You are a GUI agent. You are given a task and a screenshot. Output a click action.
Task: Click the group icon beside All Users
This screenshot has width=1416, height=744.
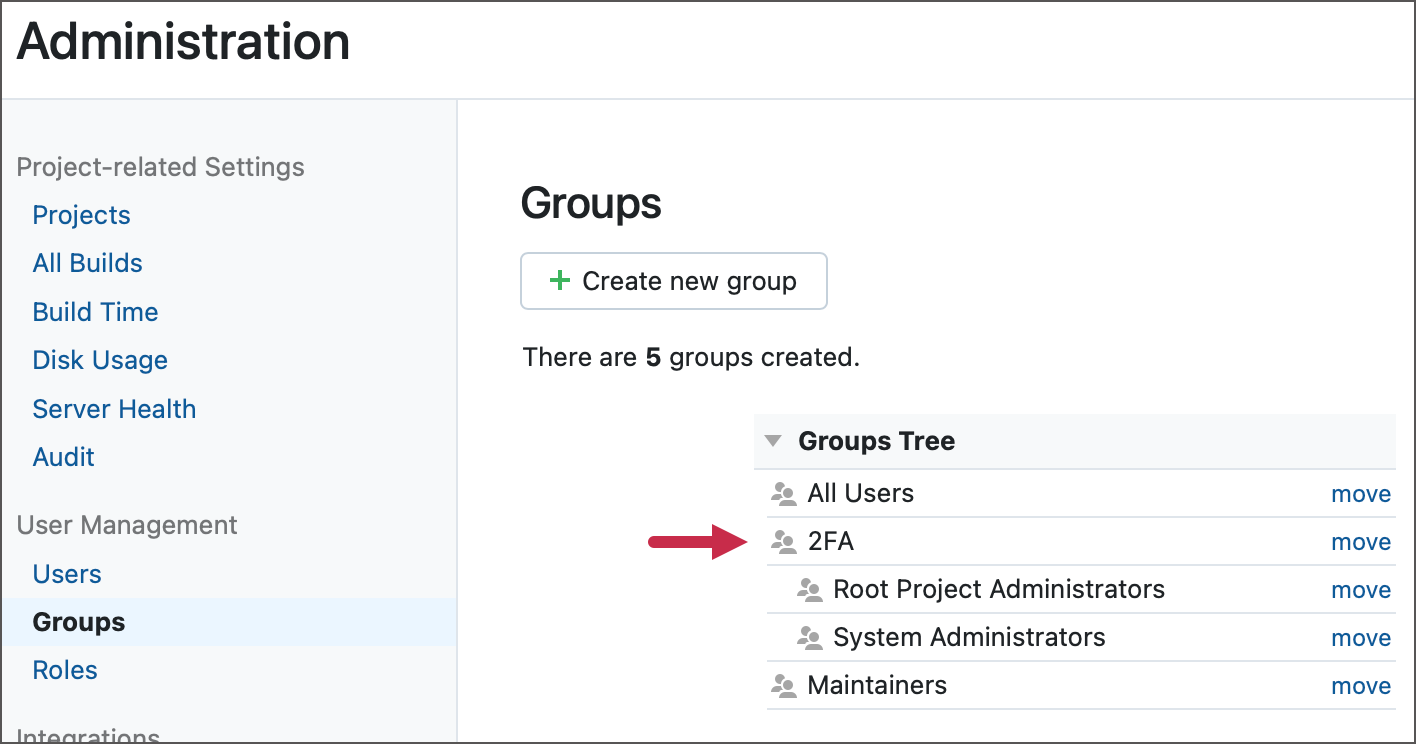(783, 494)
